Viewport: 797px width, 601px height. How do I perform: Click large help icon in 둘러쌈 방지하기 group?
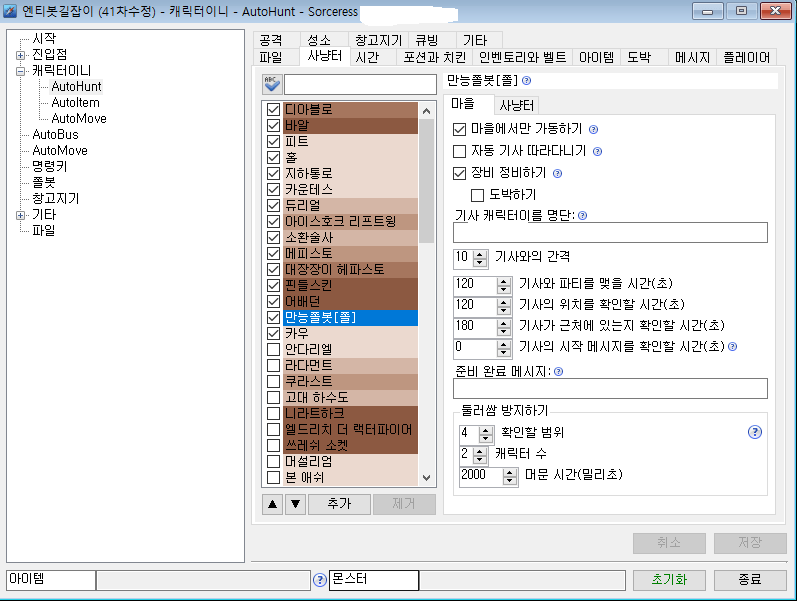coord(755,432)
